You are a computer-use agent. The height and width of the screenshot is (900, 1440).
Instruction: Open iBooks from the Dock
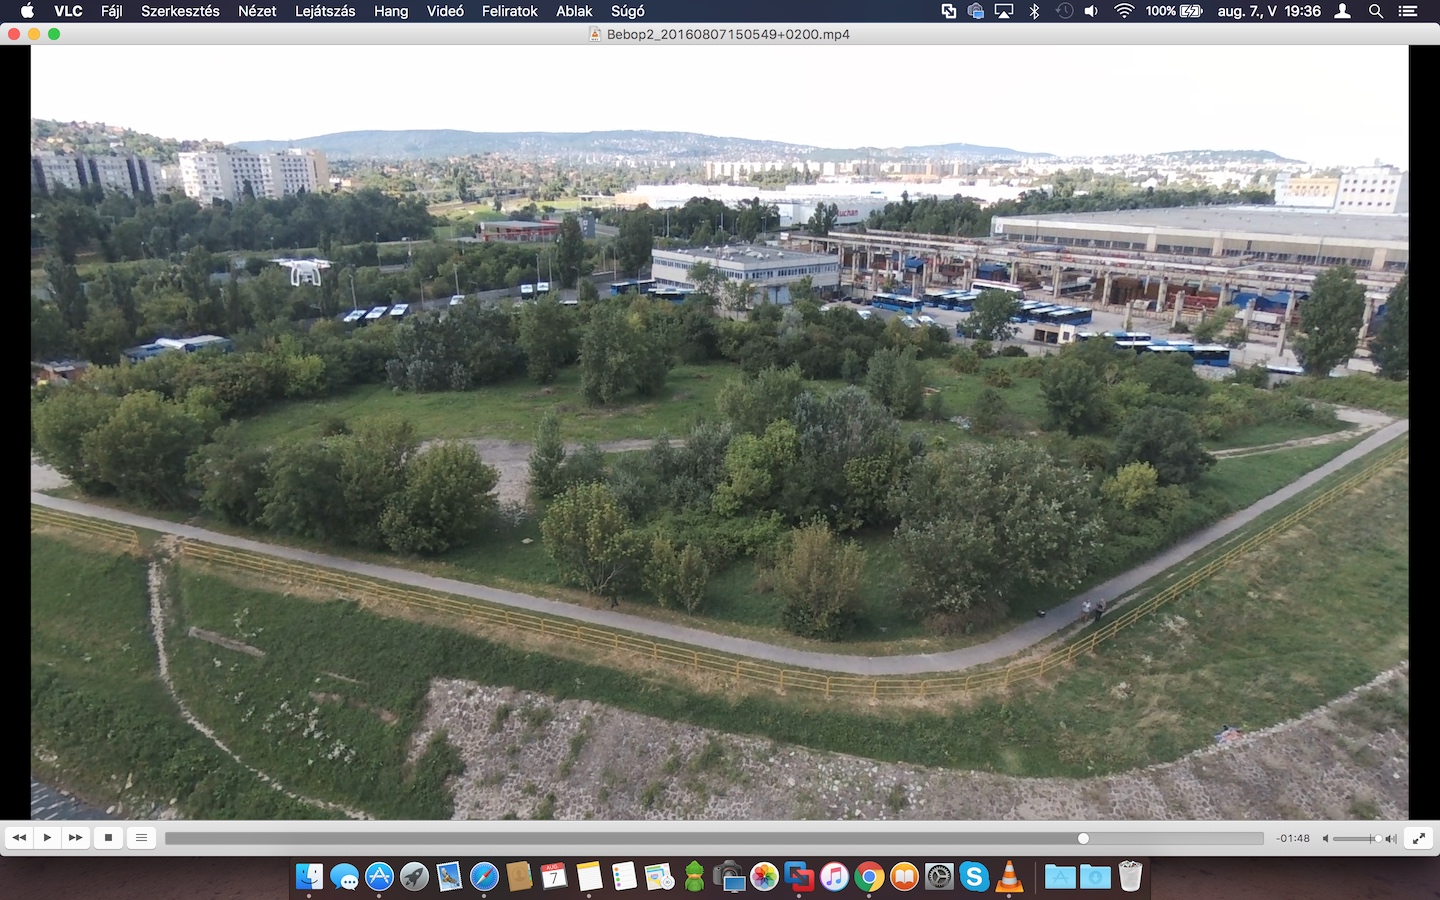904,877
